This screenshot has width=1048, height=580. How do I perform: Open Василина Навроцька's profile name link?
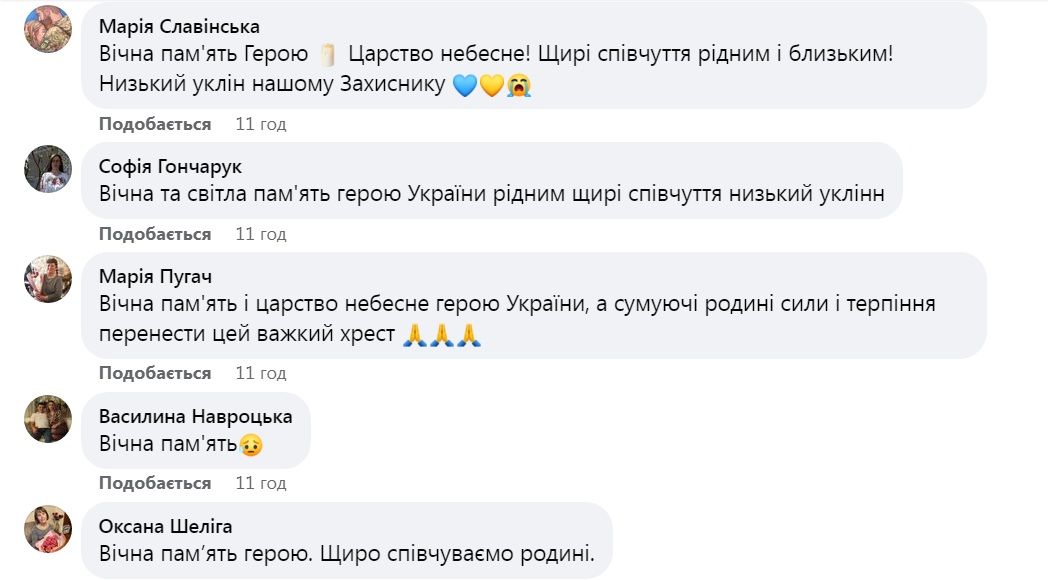196,416
